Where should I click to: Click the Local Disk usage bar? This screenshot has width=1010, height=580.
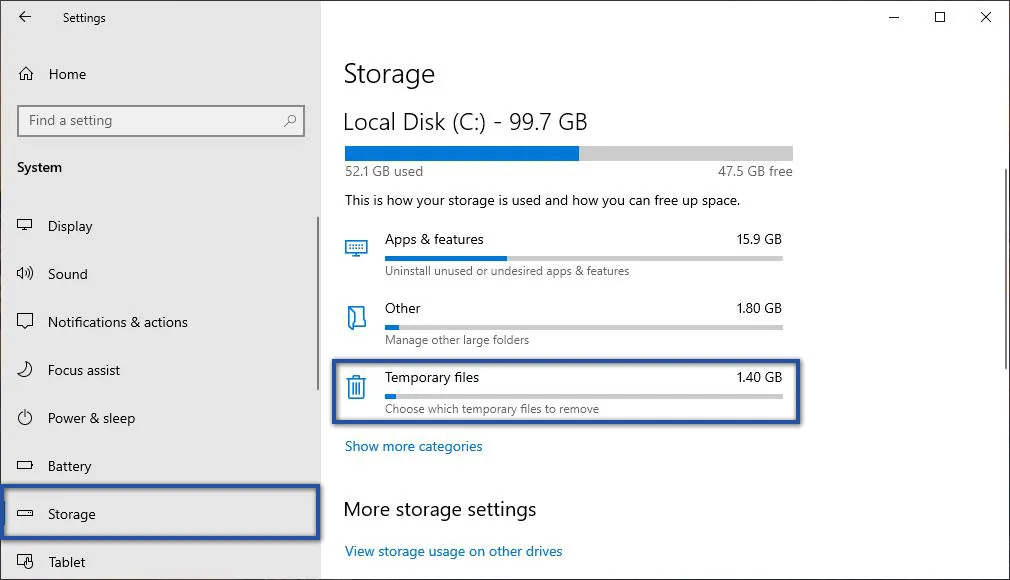click(568, 153)
